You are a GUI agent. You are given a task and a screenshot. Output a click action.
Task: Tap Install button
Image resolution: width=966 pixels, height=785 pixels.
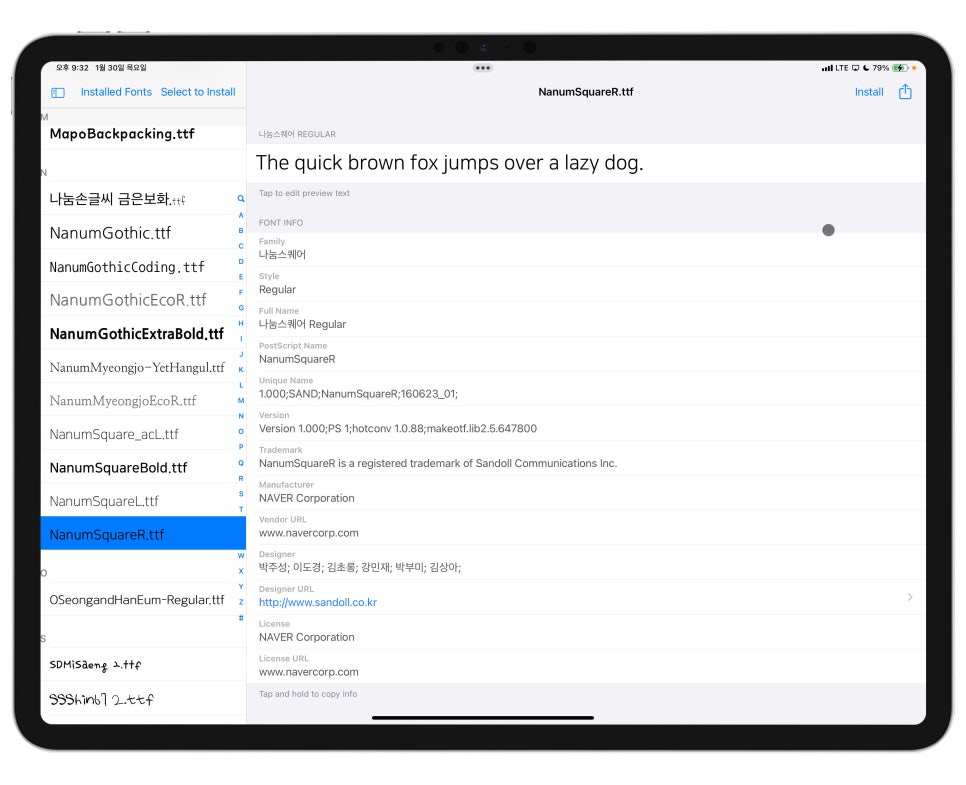point(869,92)
